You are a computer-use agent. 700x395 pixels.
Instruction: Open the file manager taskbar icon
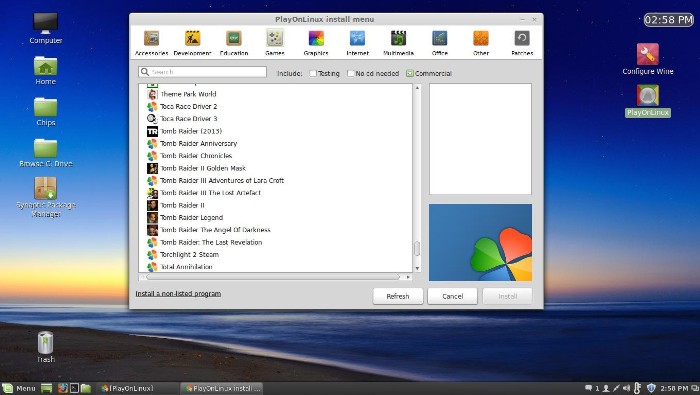tap(86, 388)
